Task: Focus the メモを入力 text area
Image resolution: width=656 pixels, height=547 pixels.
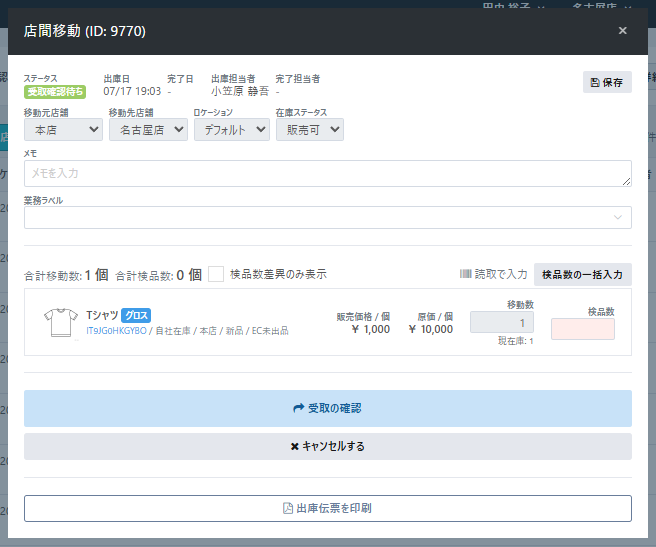Action: [x=328, y=173]
